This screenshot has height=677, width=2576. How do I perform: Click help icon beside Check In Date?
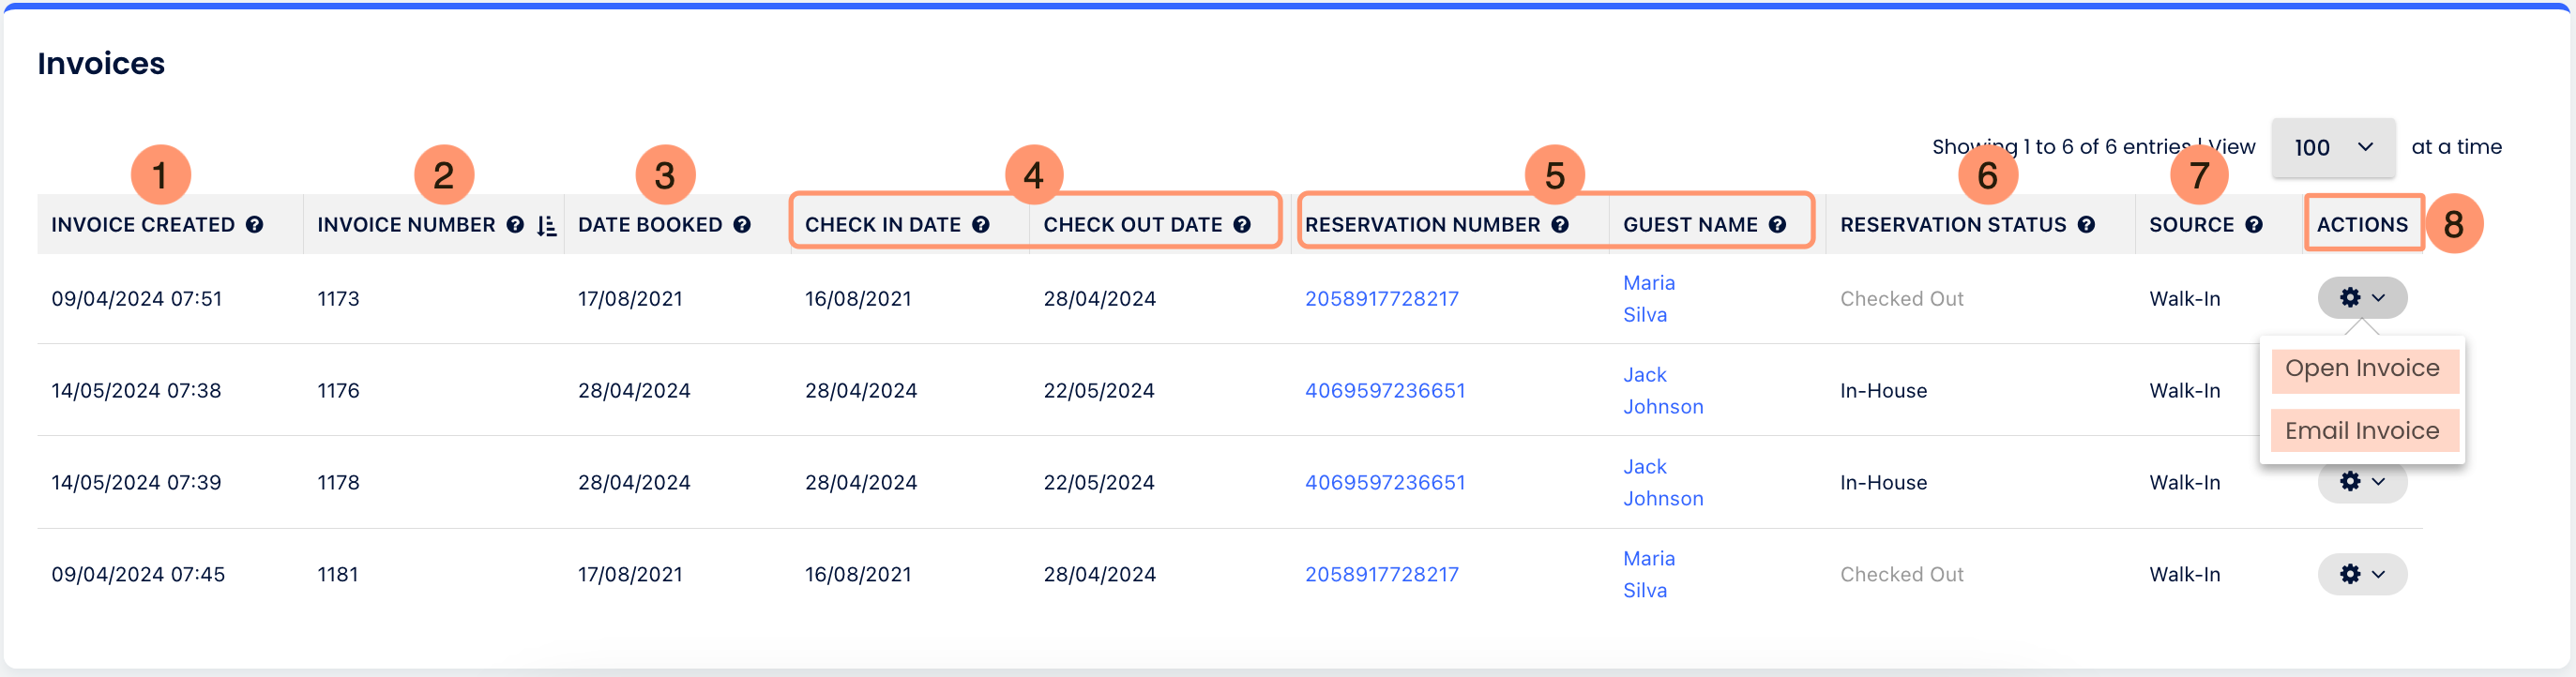981,225
